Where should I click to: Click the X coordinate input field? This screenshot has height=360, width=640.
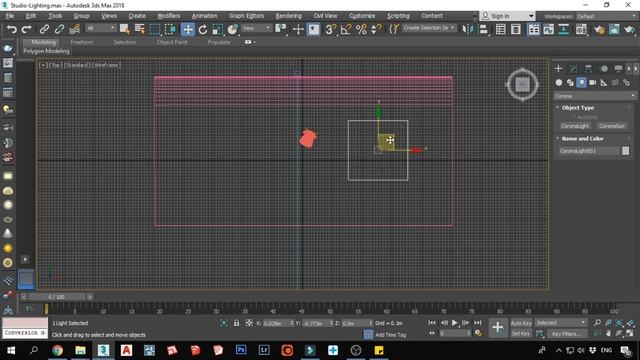(x=277, y=323)
